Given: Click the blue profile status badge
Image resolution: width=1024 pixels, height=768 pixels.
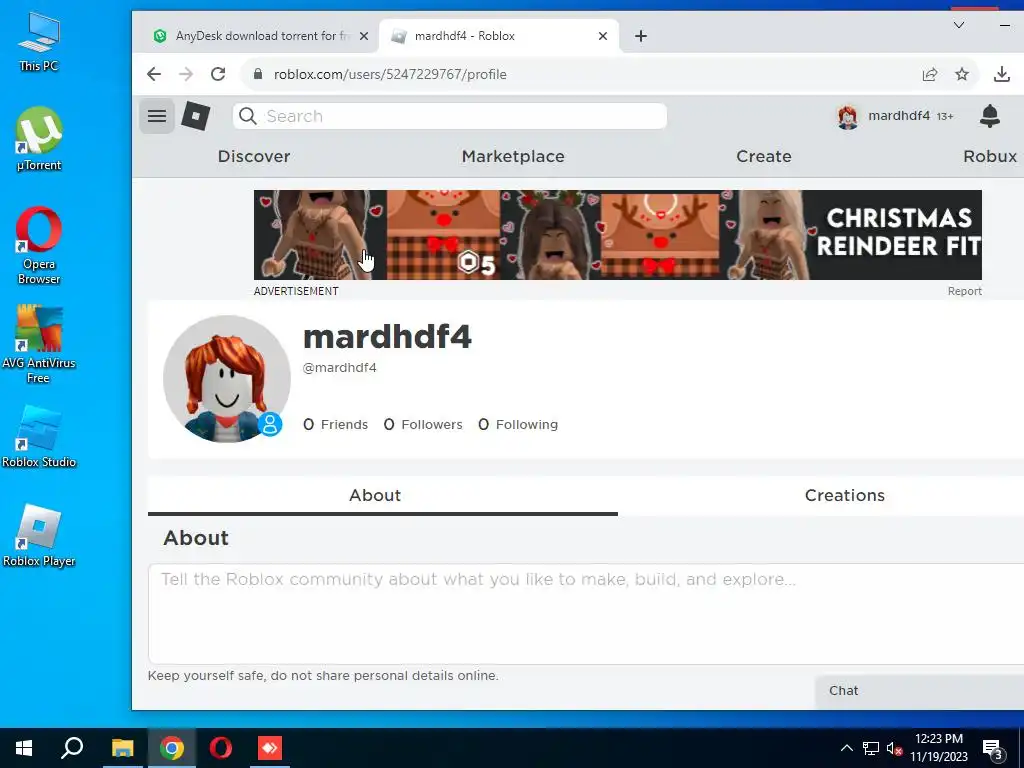Looking at the screenshot, I should [x=270, y=424].
